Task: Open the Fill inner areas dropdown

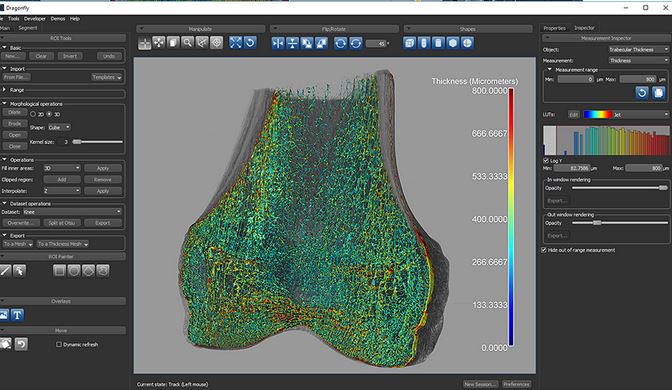Action: tap(62, 168)
